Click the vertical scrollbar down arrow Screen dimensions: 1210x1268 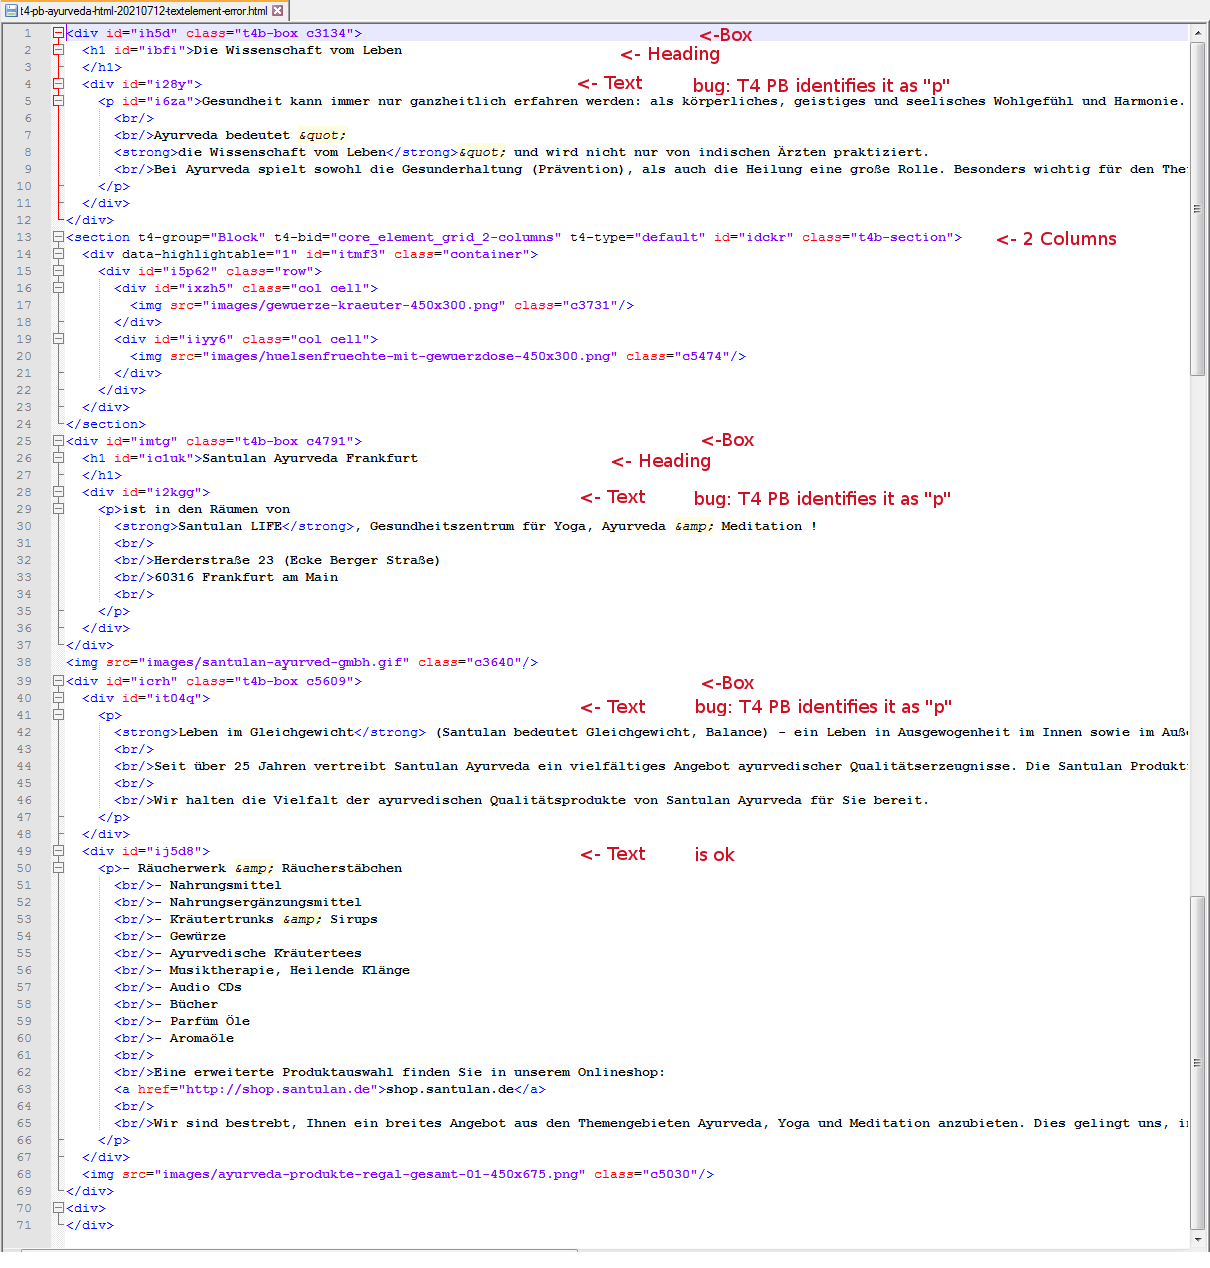1198,1239
